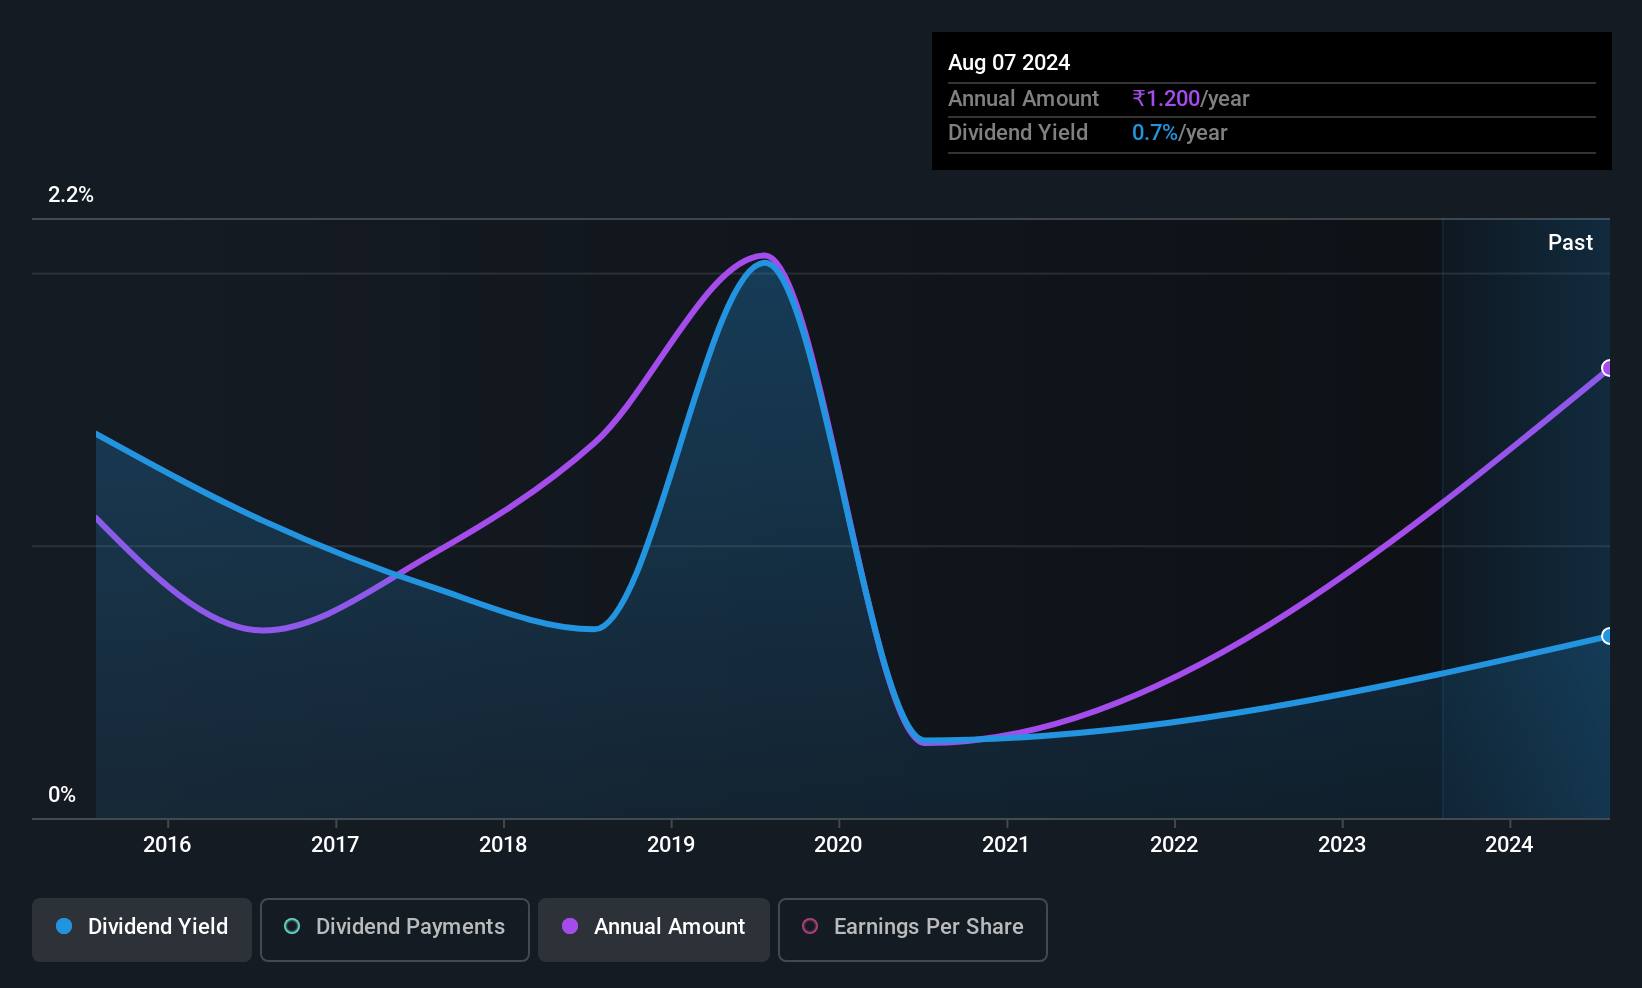The image size is (1642, 988).
Task: Click the Aug 07 2024 tooltip date
Action: pos(1009,63)
